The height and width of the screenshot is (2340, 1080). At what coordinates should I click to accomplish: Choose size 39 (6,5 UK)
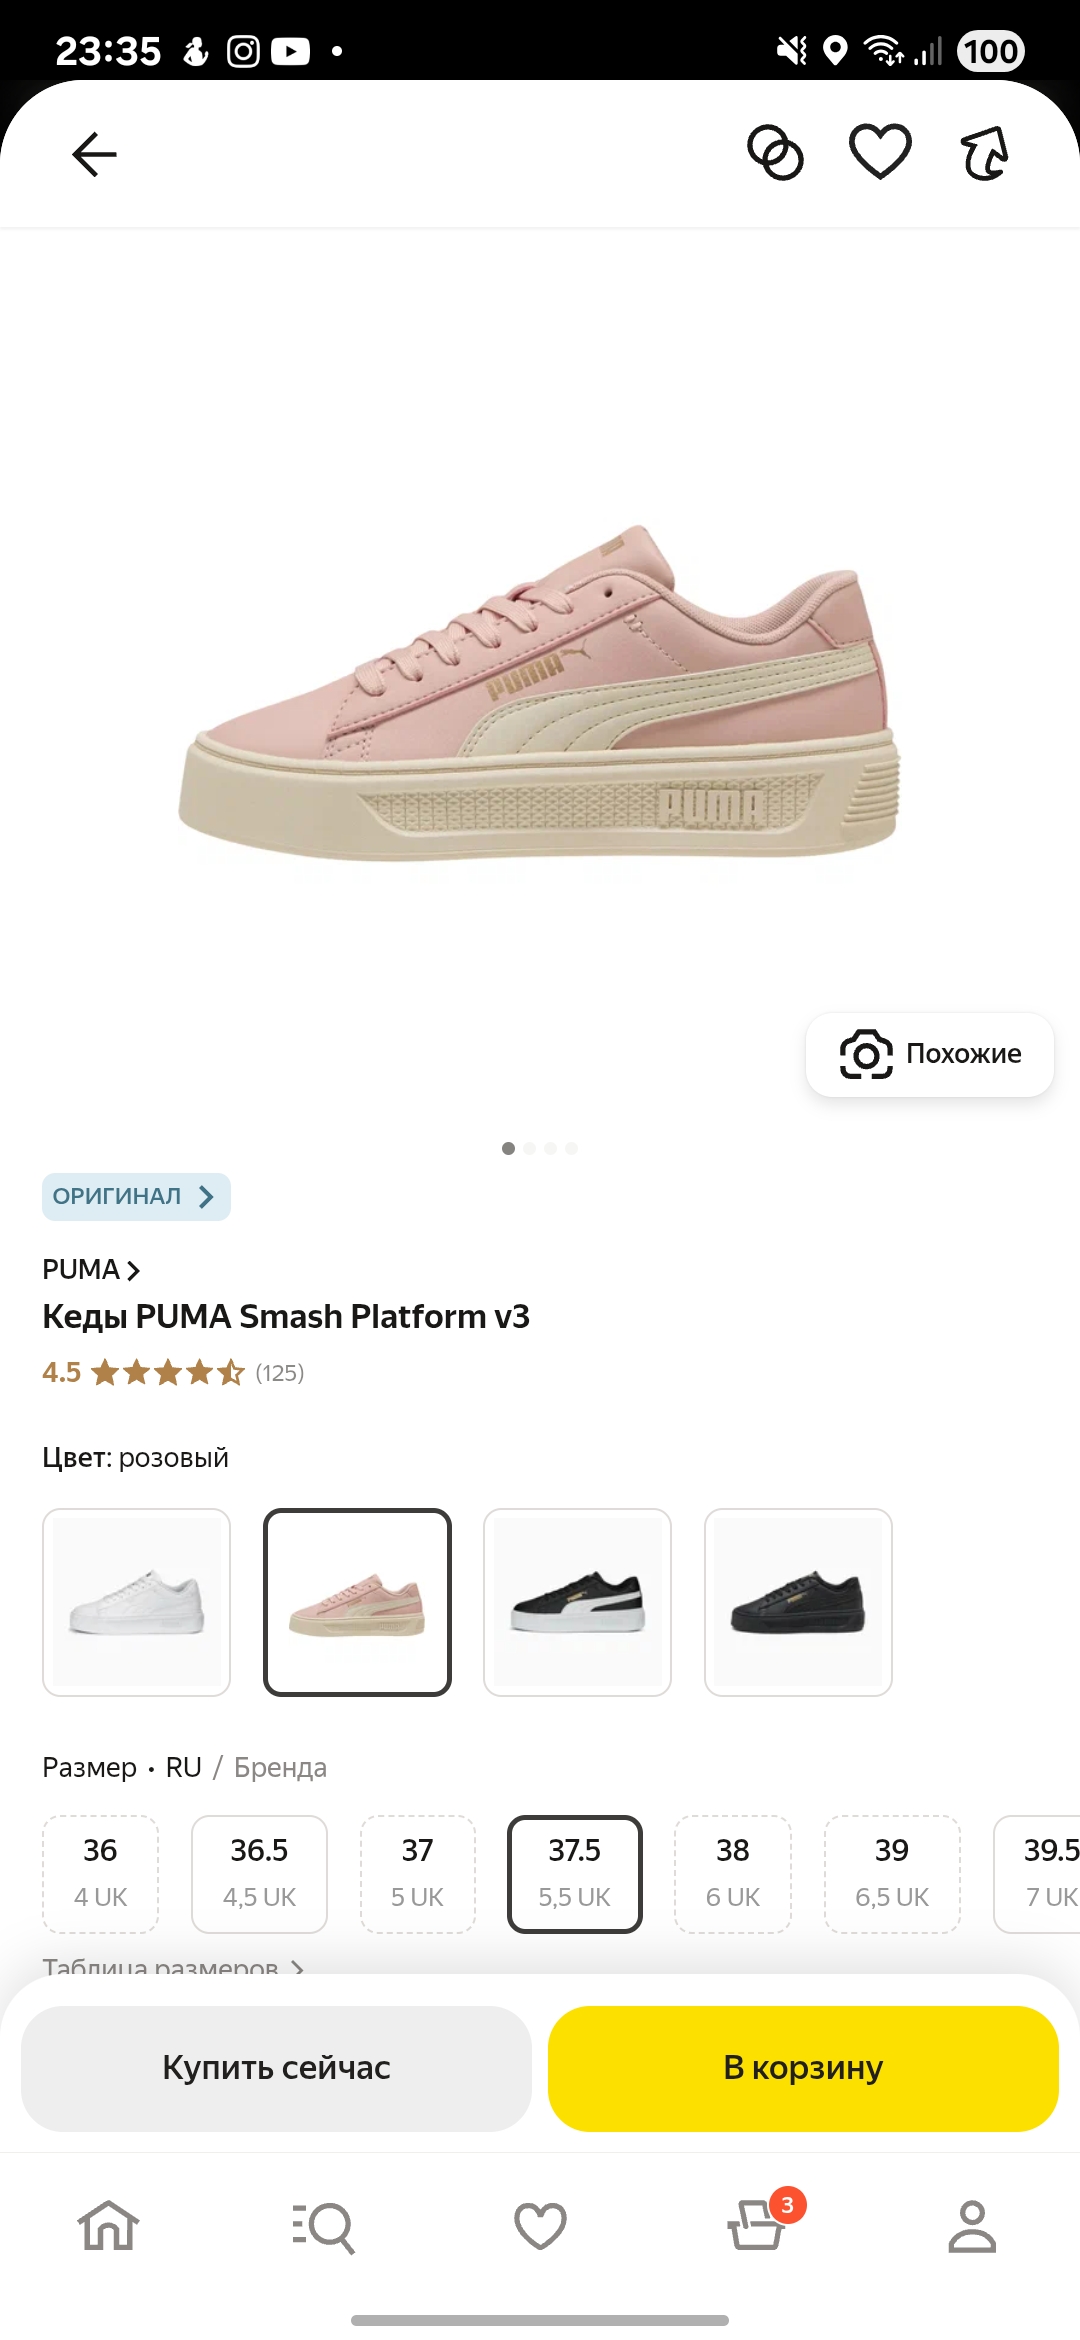892,1874
